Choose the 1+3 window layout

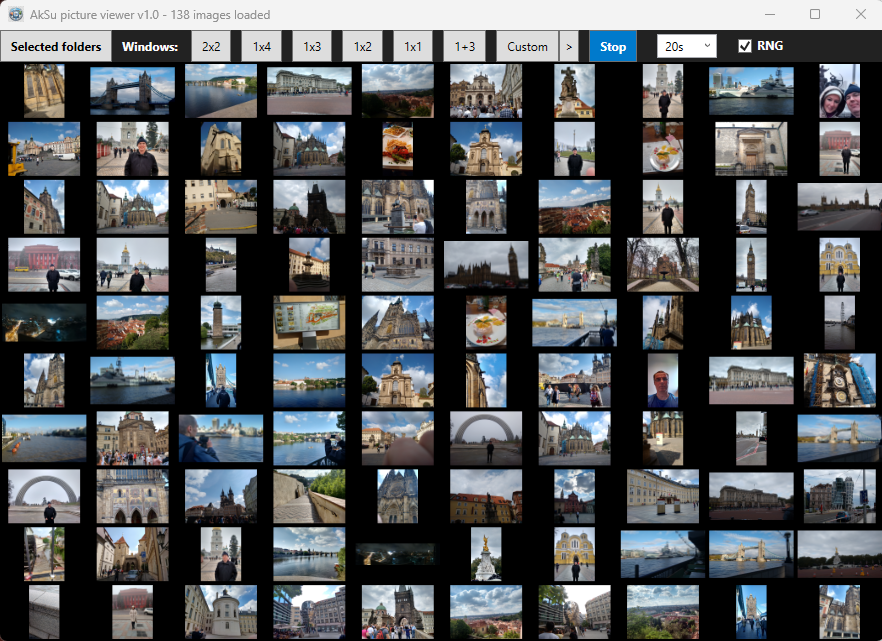[465, 46]
